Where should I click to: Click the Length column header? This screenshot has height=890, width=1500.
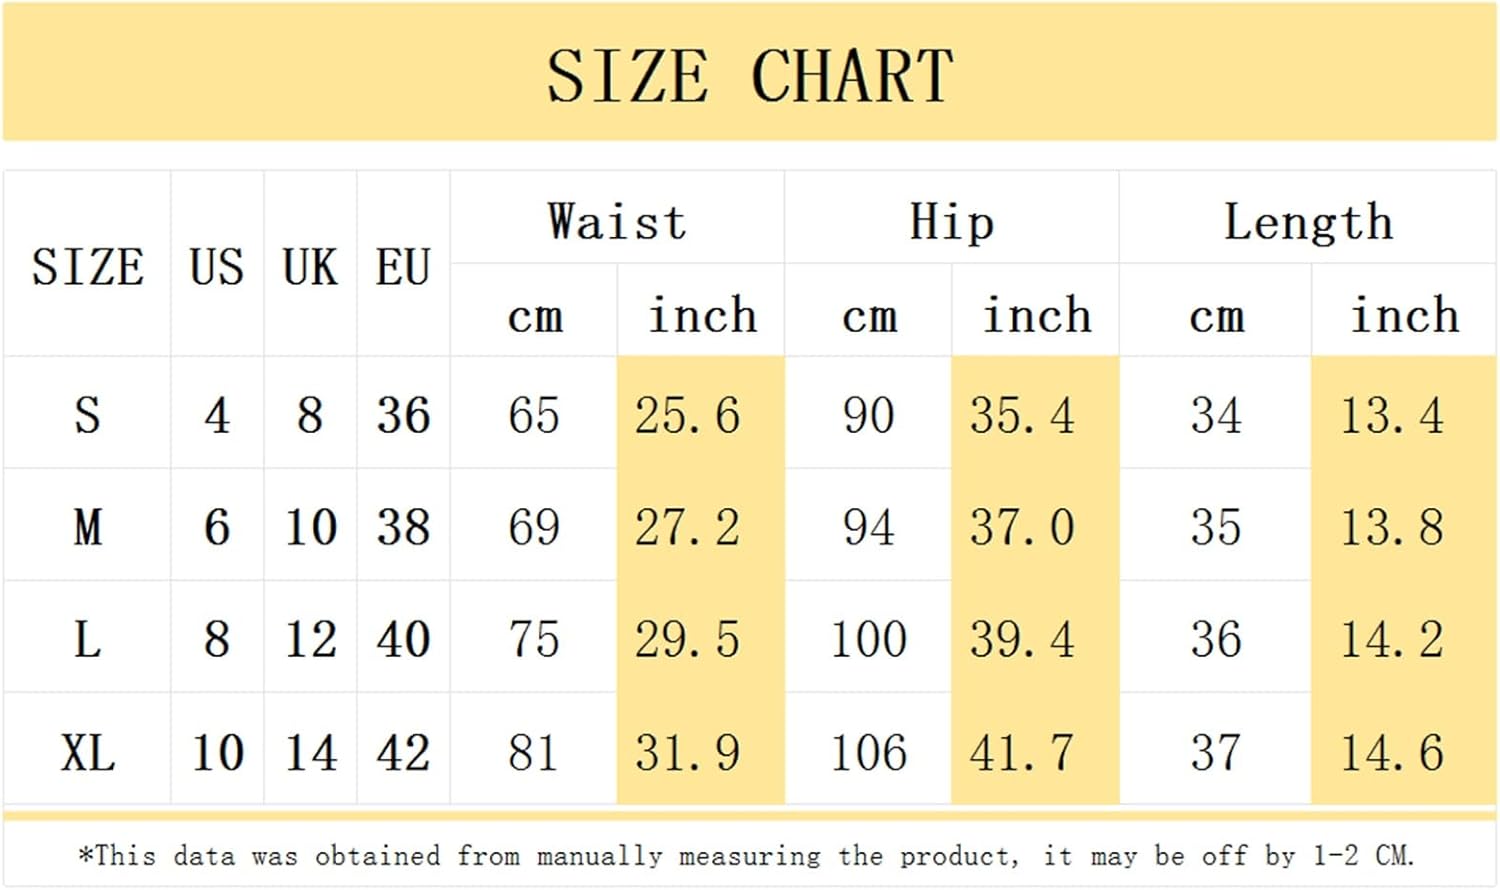[x=1308, y=222]
